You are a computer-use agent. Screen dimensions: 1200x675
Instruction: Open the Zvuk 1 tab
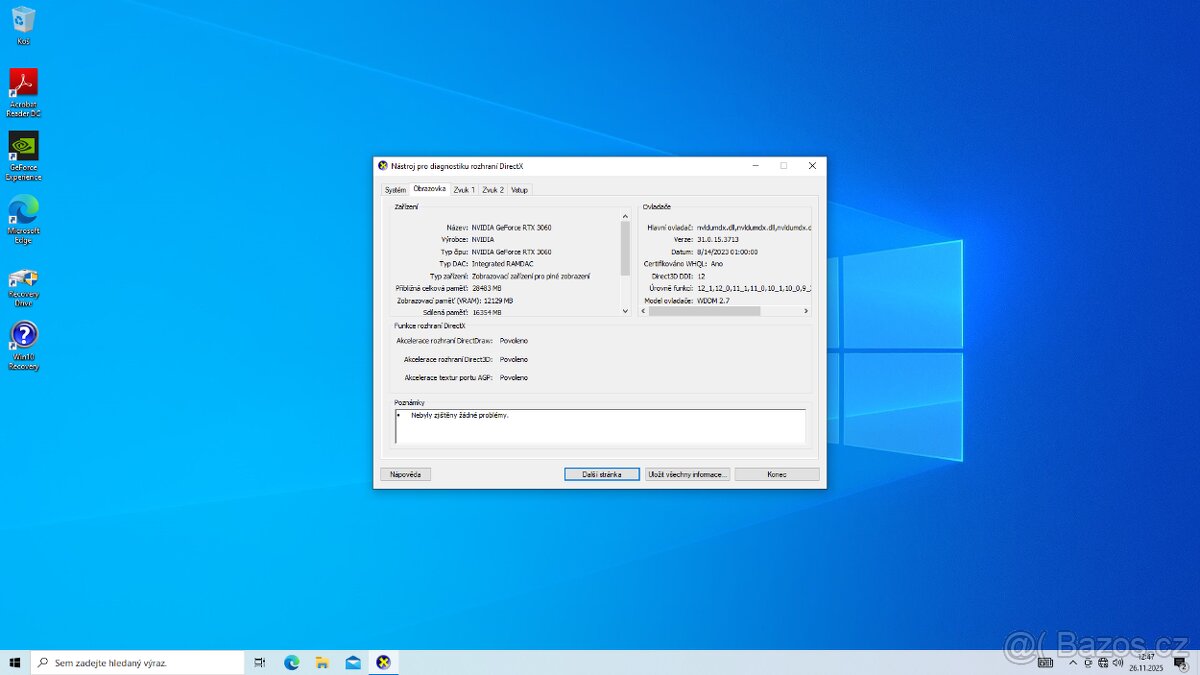point(463,189)
